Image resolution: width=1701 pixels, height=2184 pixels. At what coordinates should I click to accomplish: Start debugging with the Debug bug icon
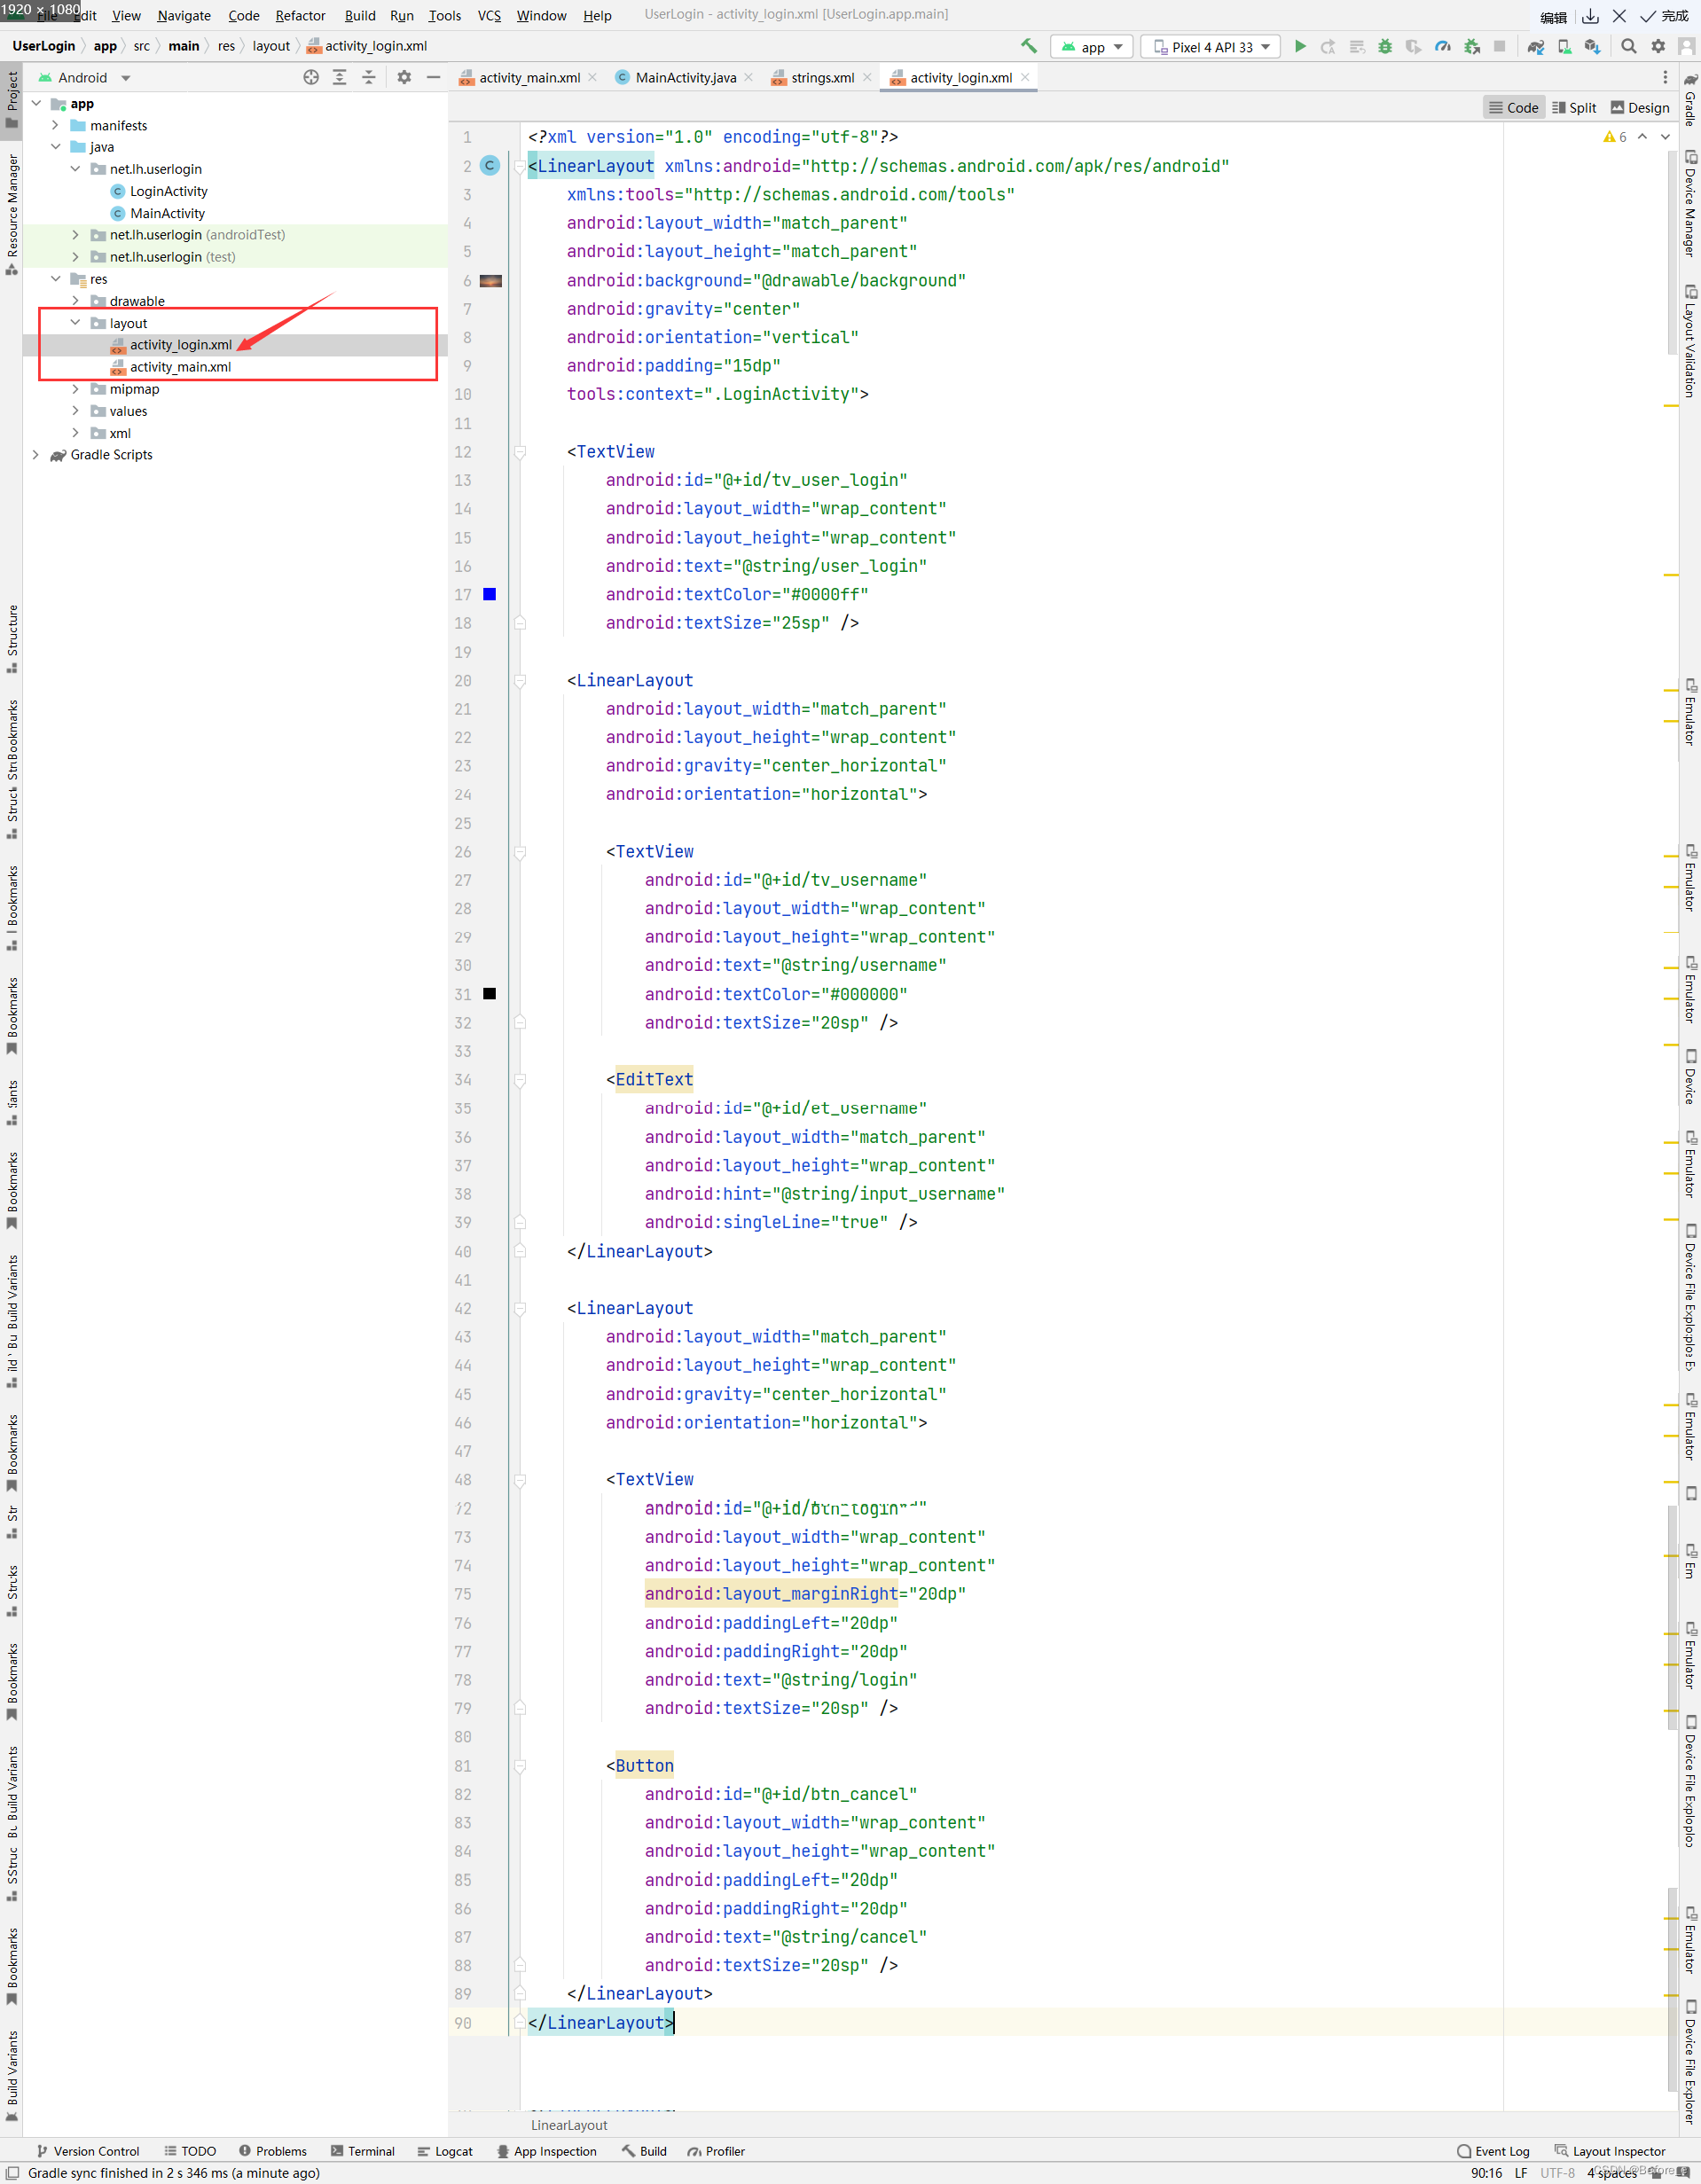pyautogui.click(x=1385, y=46)
